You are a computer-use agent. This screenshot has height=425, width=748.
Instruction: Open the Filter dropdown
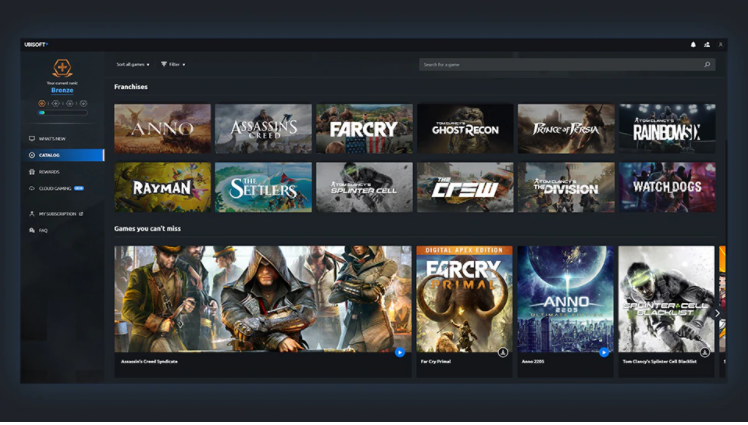(x=173, y=65)
